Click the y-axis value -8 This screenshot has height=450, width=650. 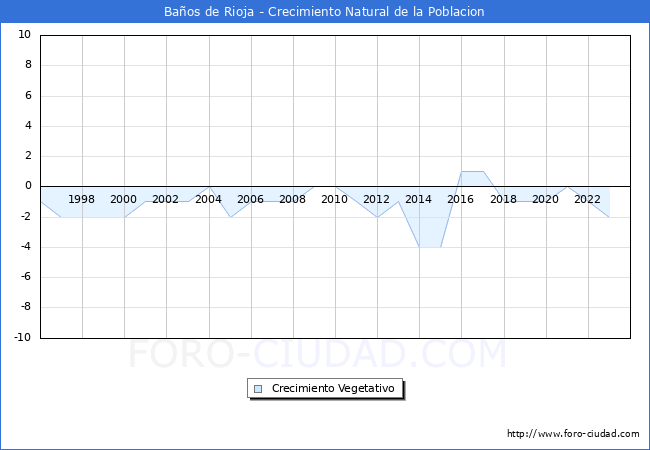point(26,307)
